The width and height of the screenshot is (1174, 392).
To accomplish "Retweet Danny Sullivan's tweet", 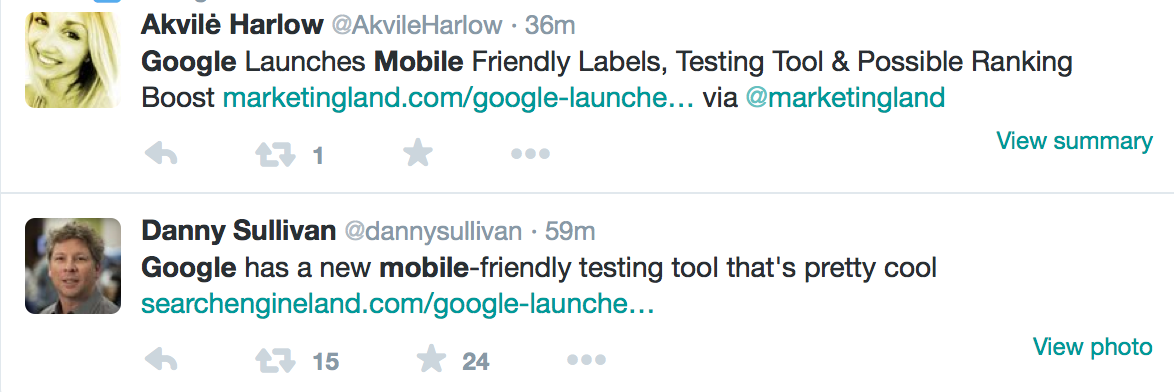I will point(276,361).
